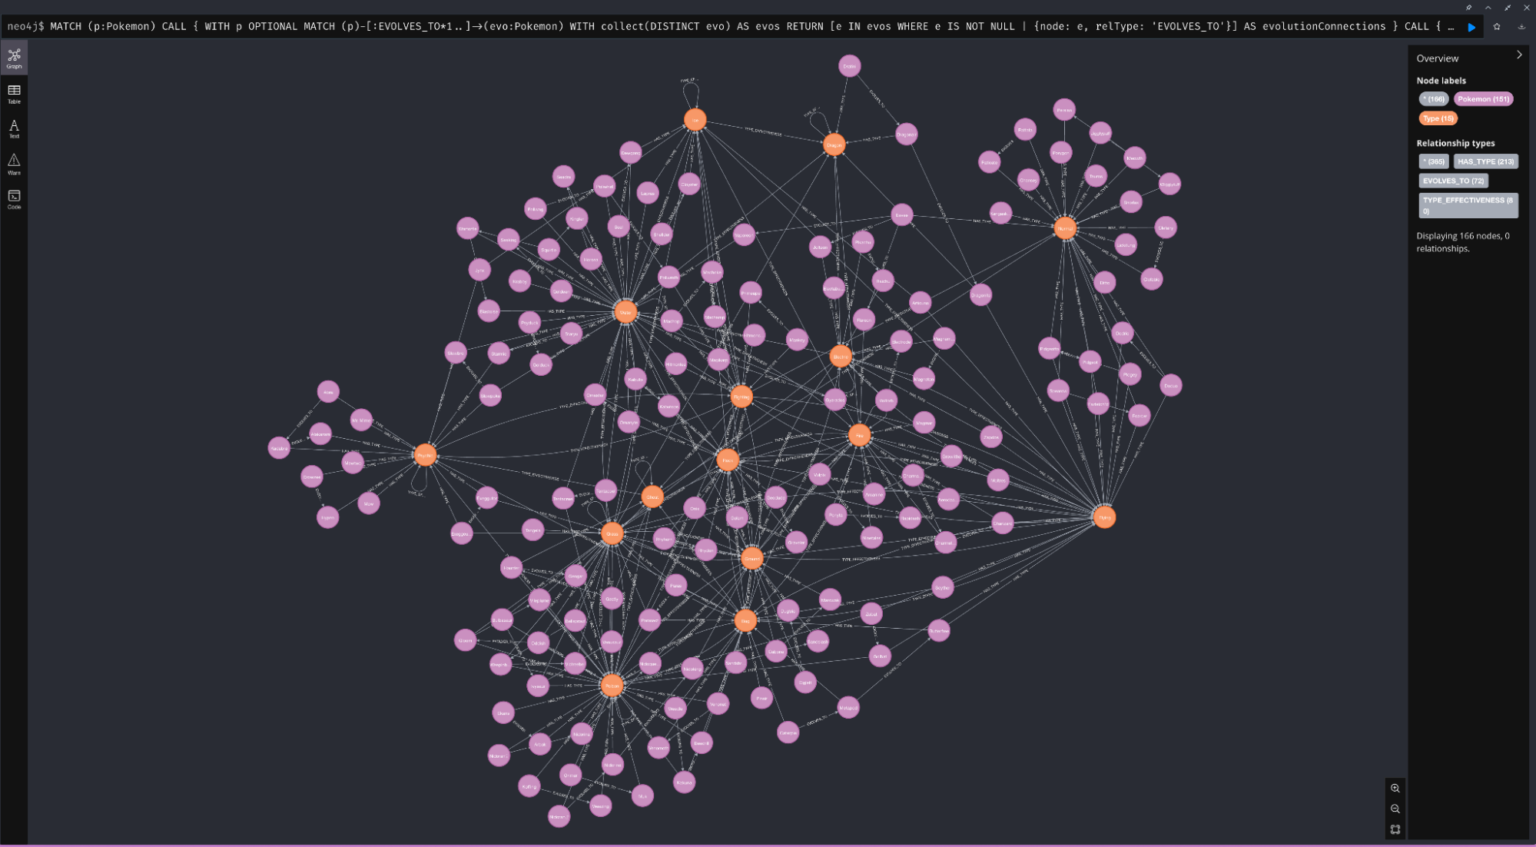
Task: Select the Graph visualization view
Action: pyautogui.click(x=14, y=57)
